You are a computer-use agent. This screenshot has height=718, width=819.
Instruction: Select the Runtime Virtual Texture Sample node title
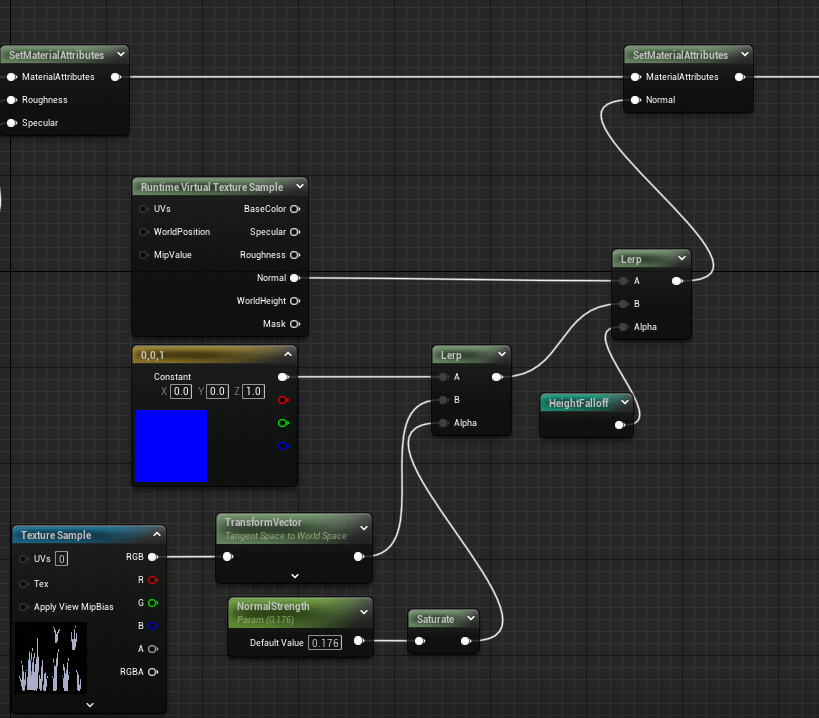[x=211, y=187]
